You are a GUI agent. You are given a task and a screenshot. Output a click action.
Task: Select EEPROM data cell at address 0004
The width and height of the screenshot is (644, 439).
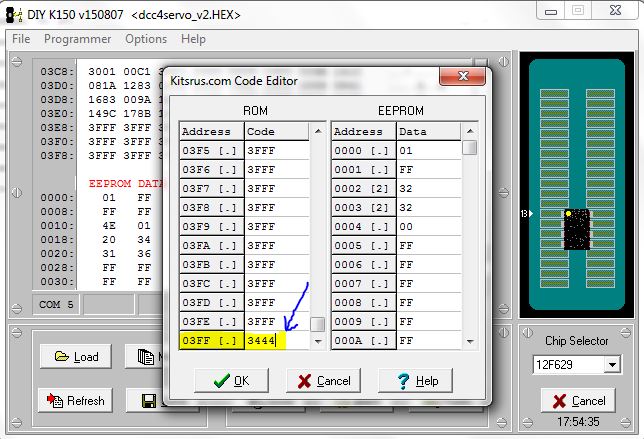pyautogui.click(x=428, y=226)
